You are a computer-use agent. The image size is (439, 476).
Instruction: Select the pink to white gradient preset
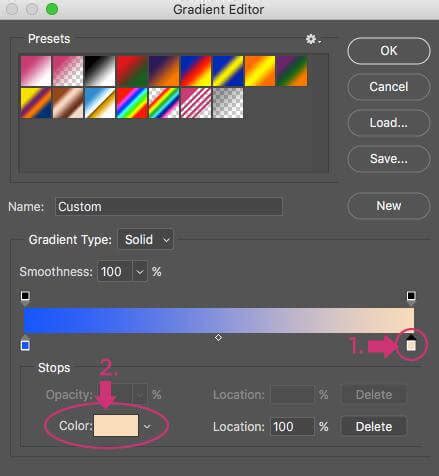pyautogui.click(x=36, y=71)
